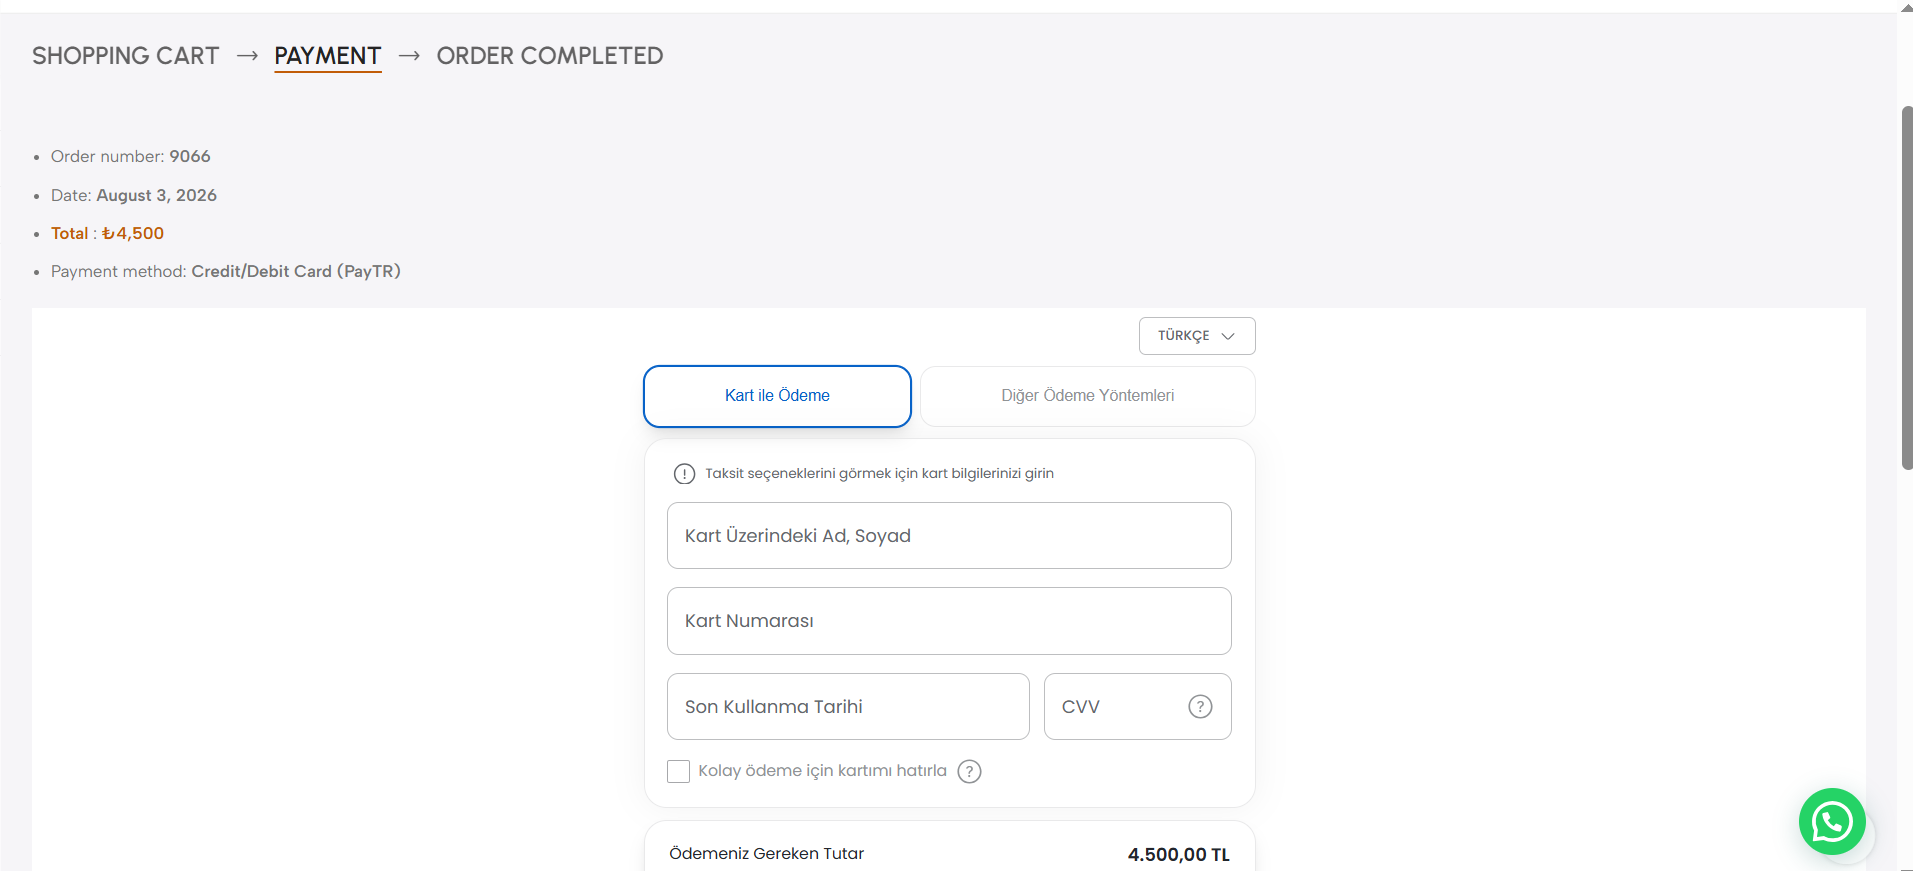Image resolution: width=1913 pixels, height=871 pixels.
Task: Tick 'Kolay ödeme için kartımı hatırla' checkbox
Action: (x=678, y=771)
